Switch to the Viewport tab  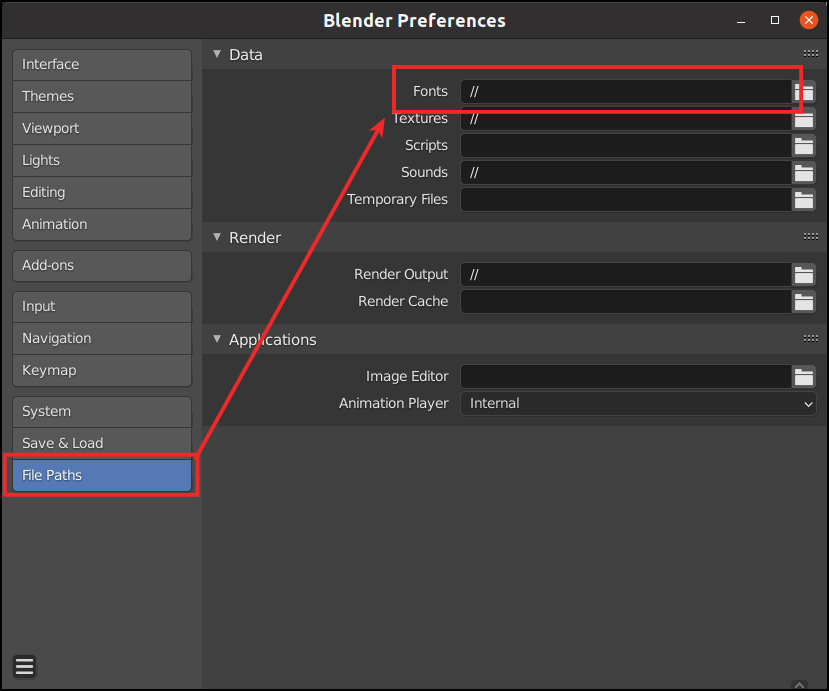point(102,128)
